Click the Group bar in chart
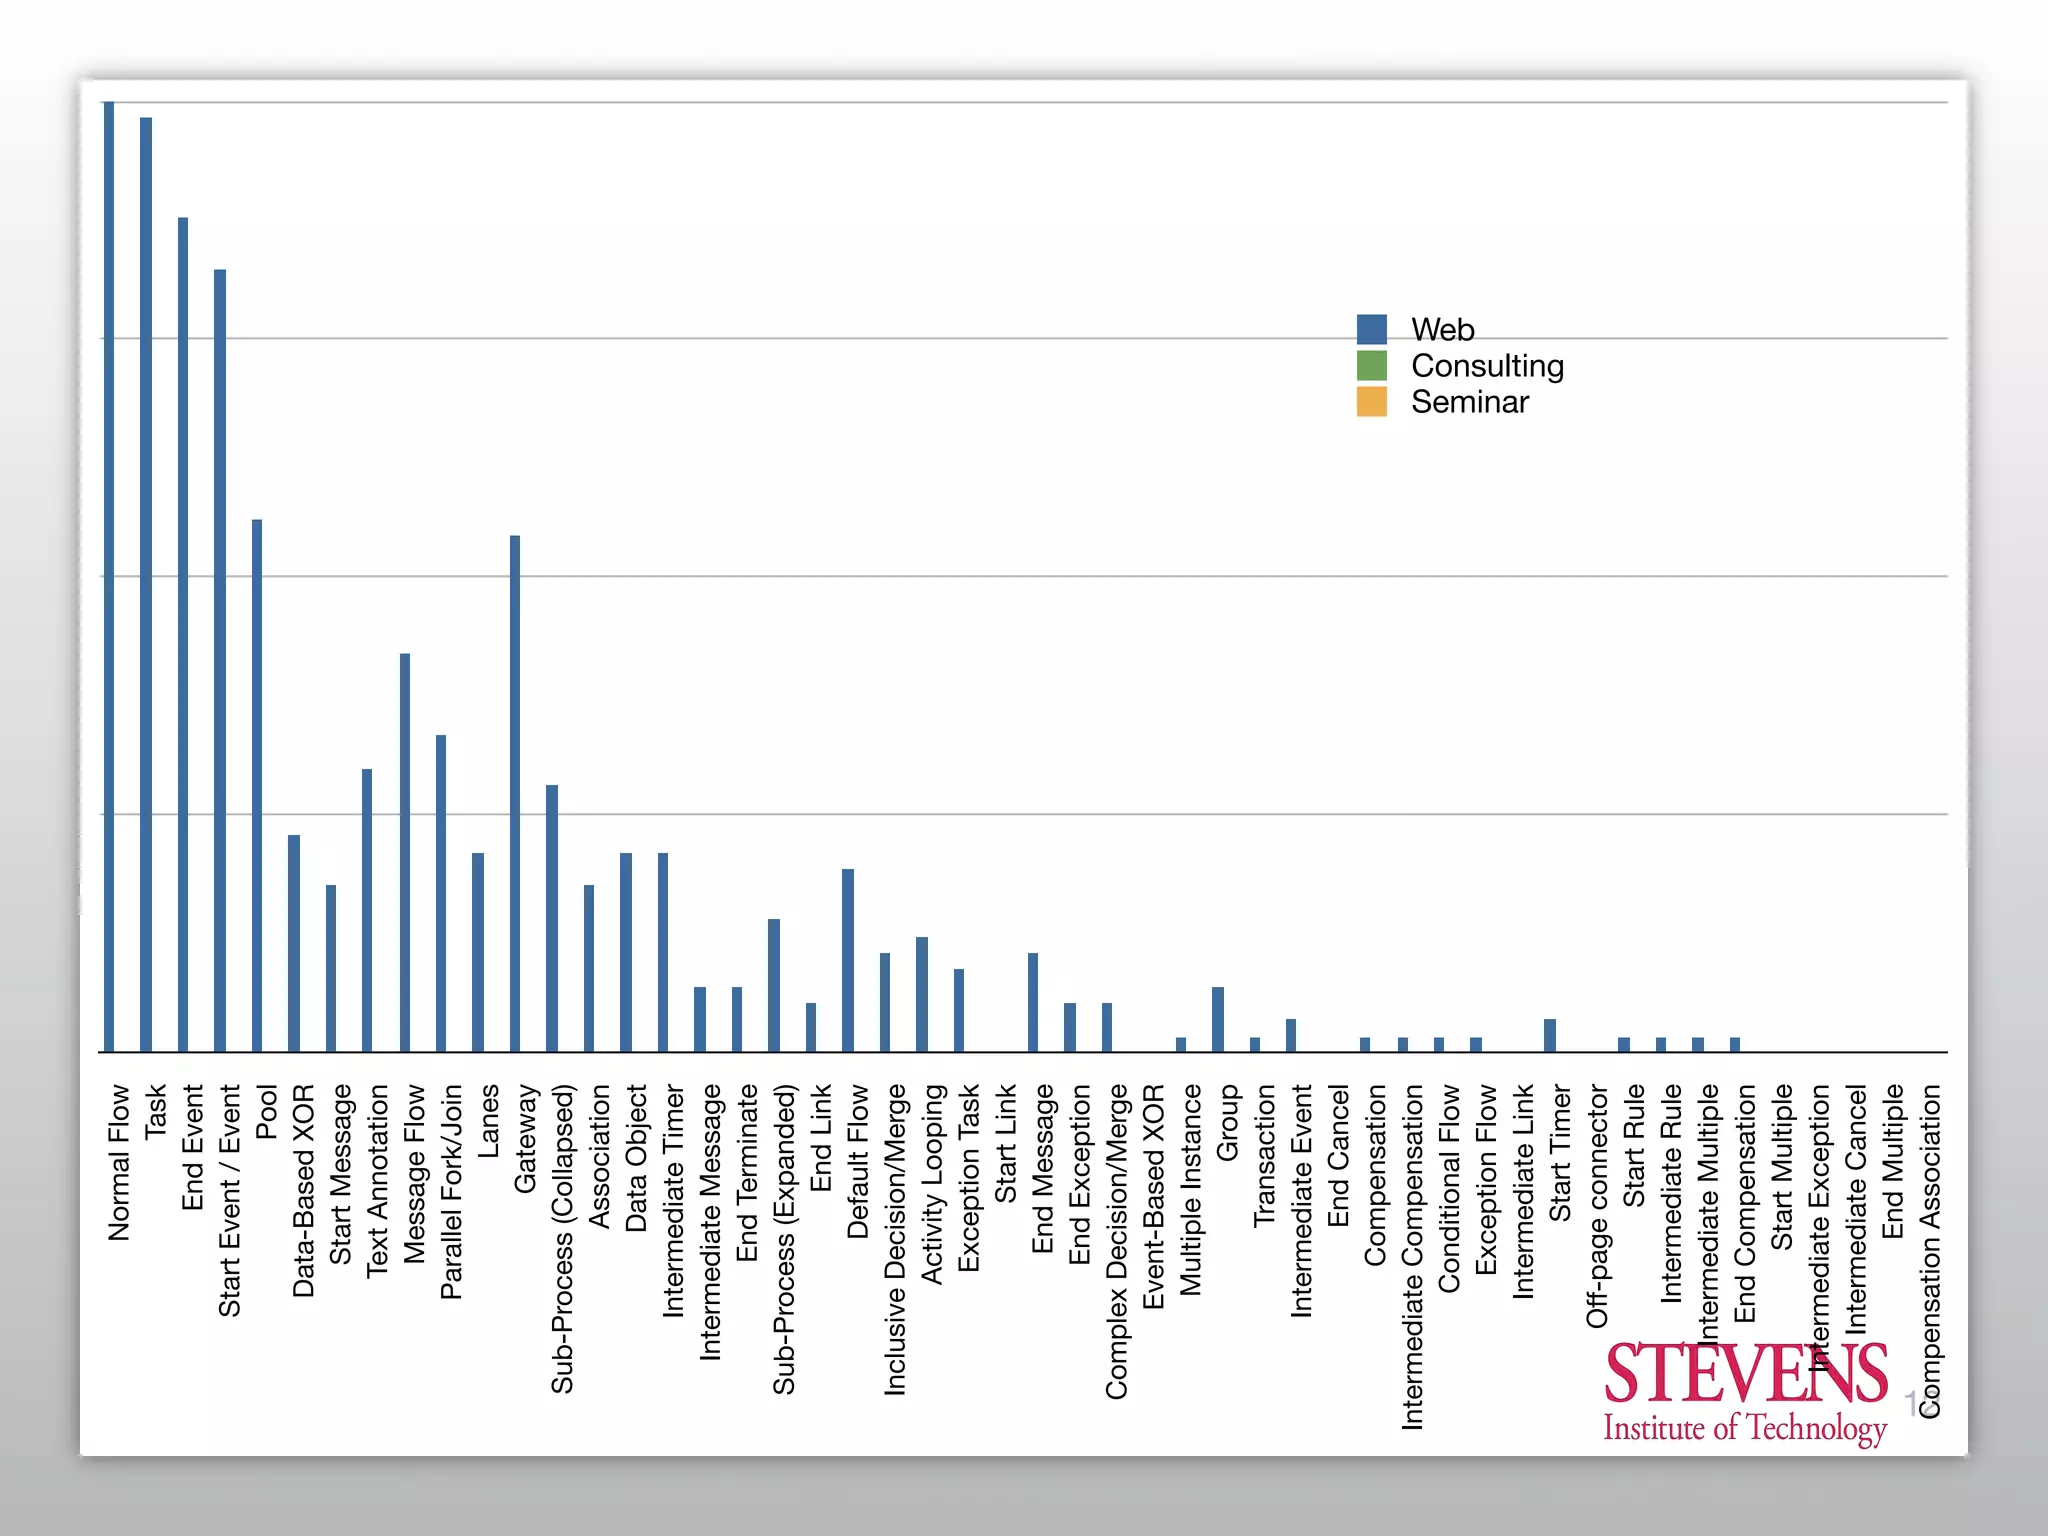This screenshot has width=2048, height=1536. tap(1218, 1019)
